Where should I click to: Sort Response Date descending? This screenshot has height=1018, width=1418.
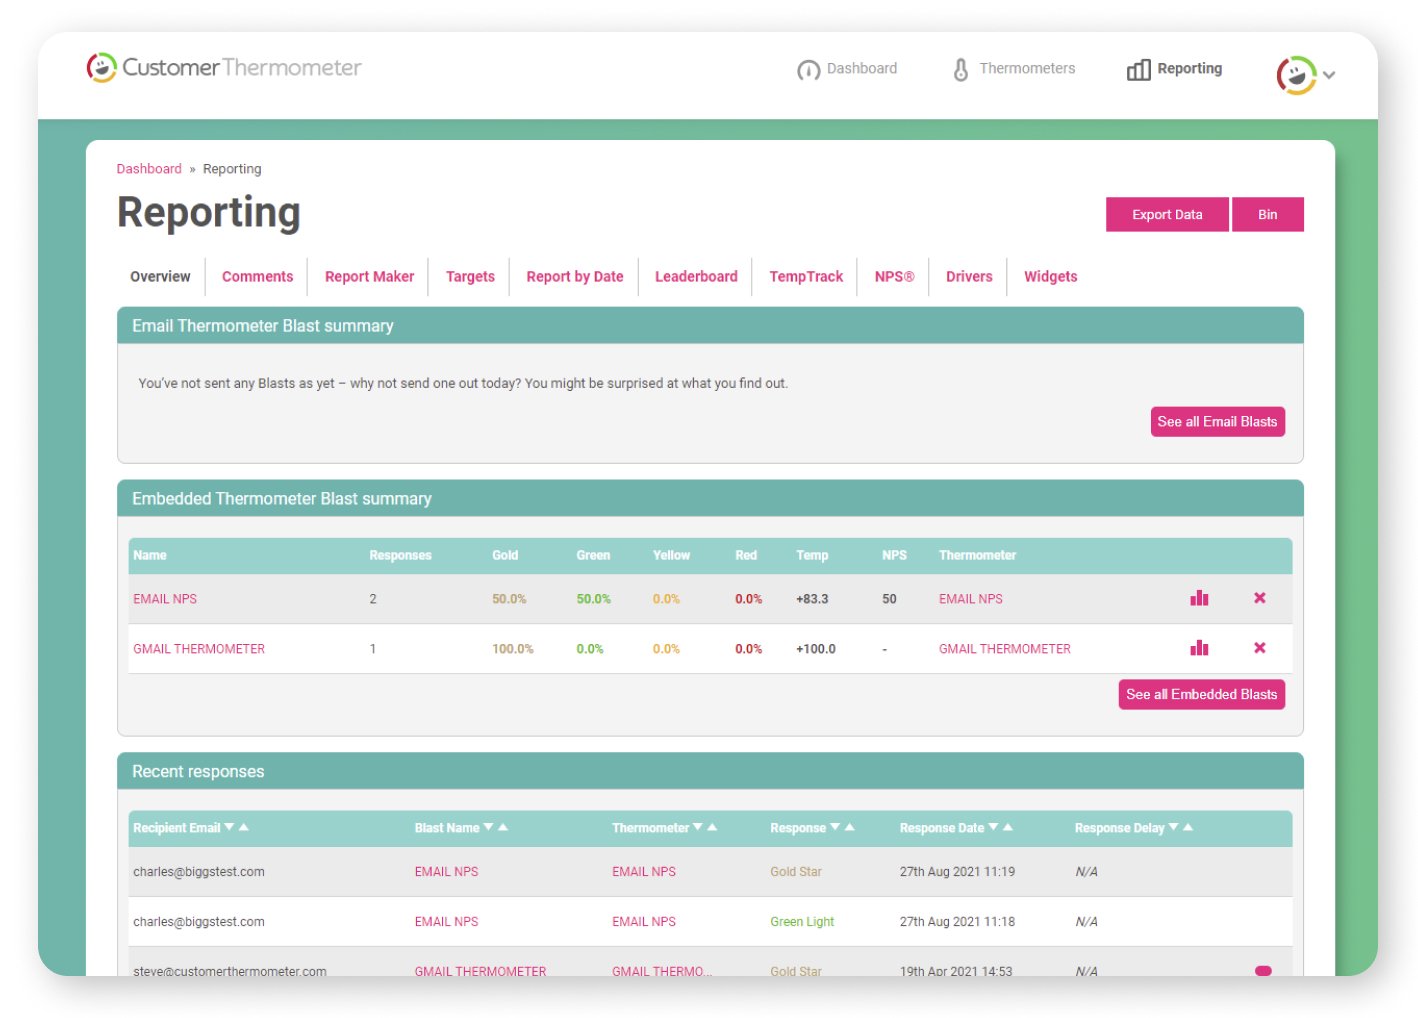(993, 827)
